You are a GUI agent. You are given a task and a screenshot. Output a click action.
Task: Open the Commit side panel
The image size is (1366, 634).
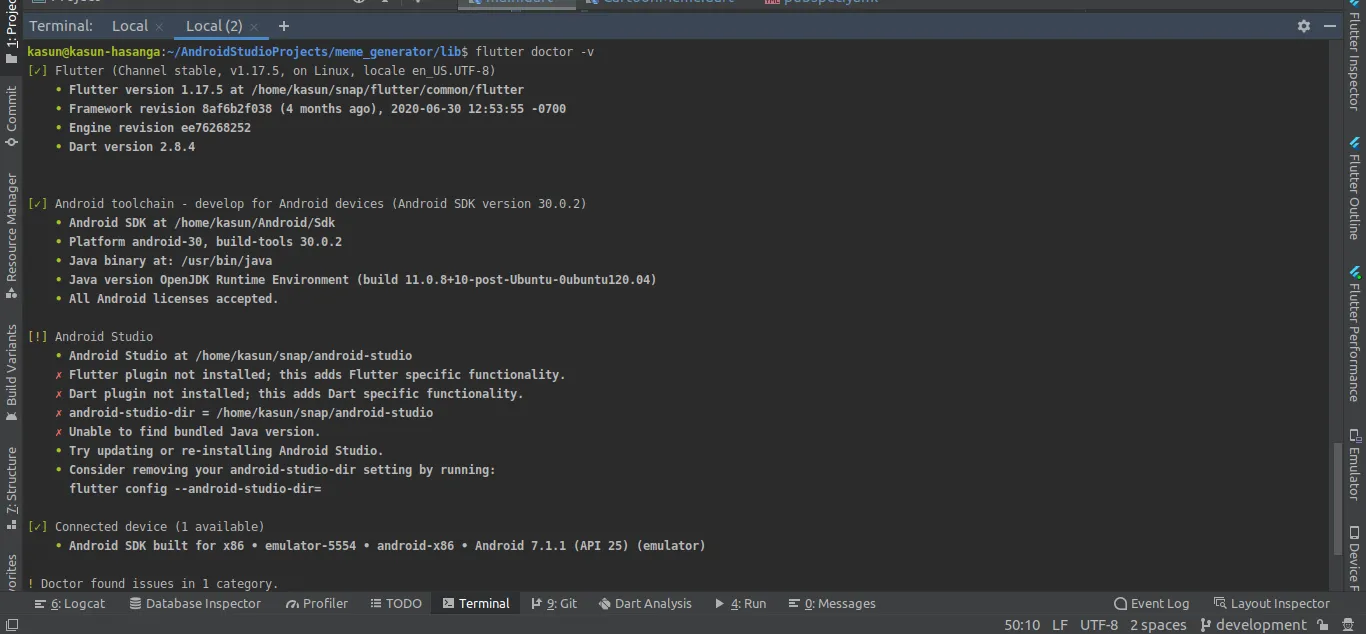11,116
